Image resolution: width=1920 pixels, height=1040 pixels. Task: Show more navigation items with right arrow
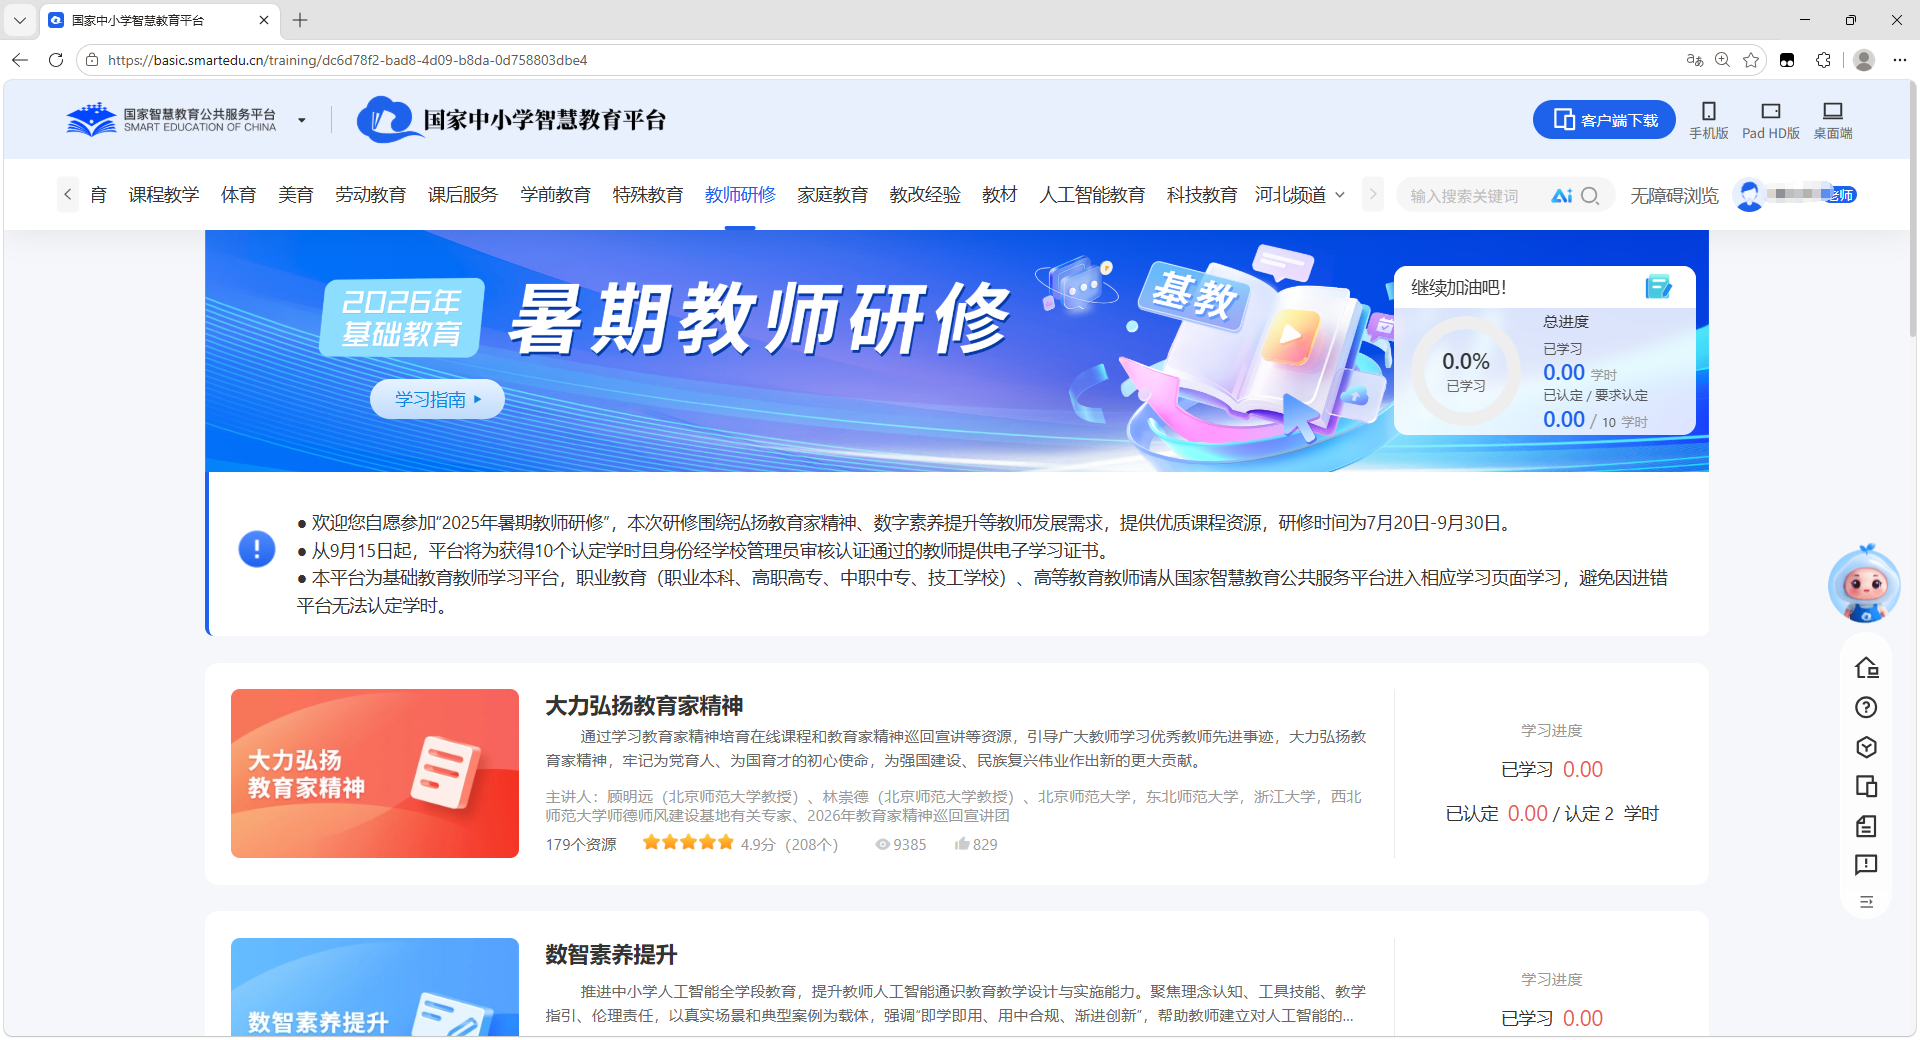(1373, 195)
